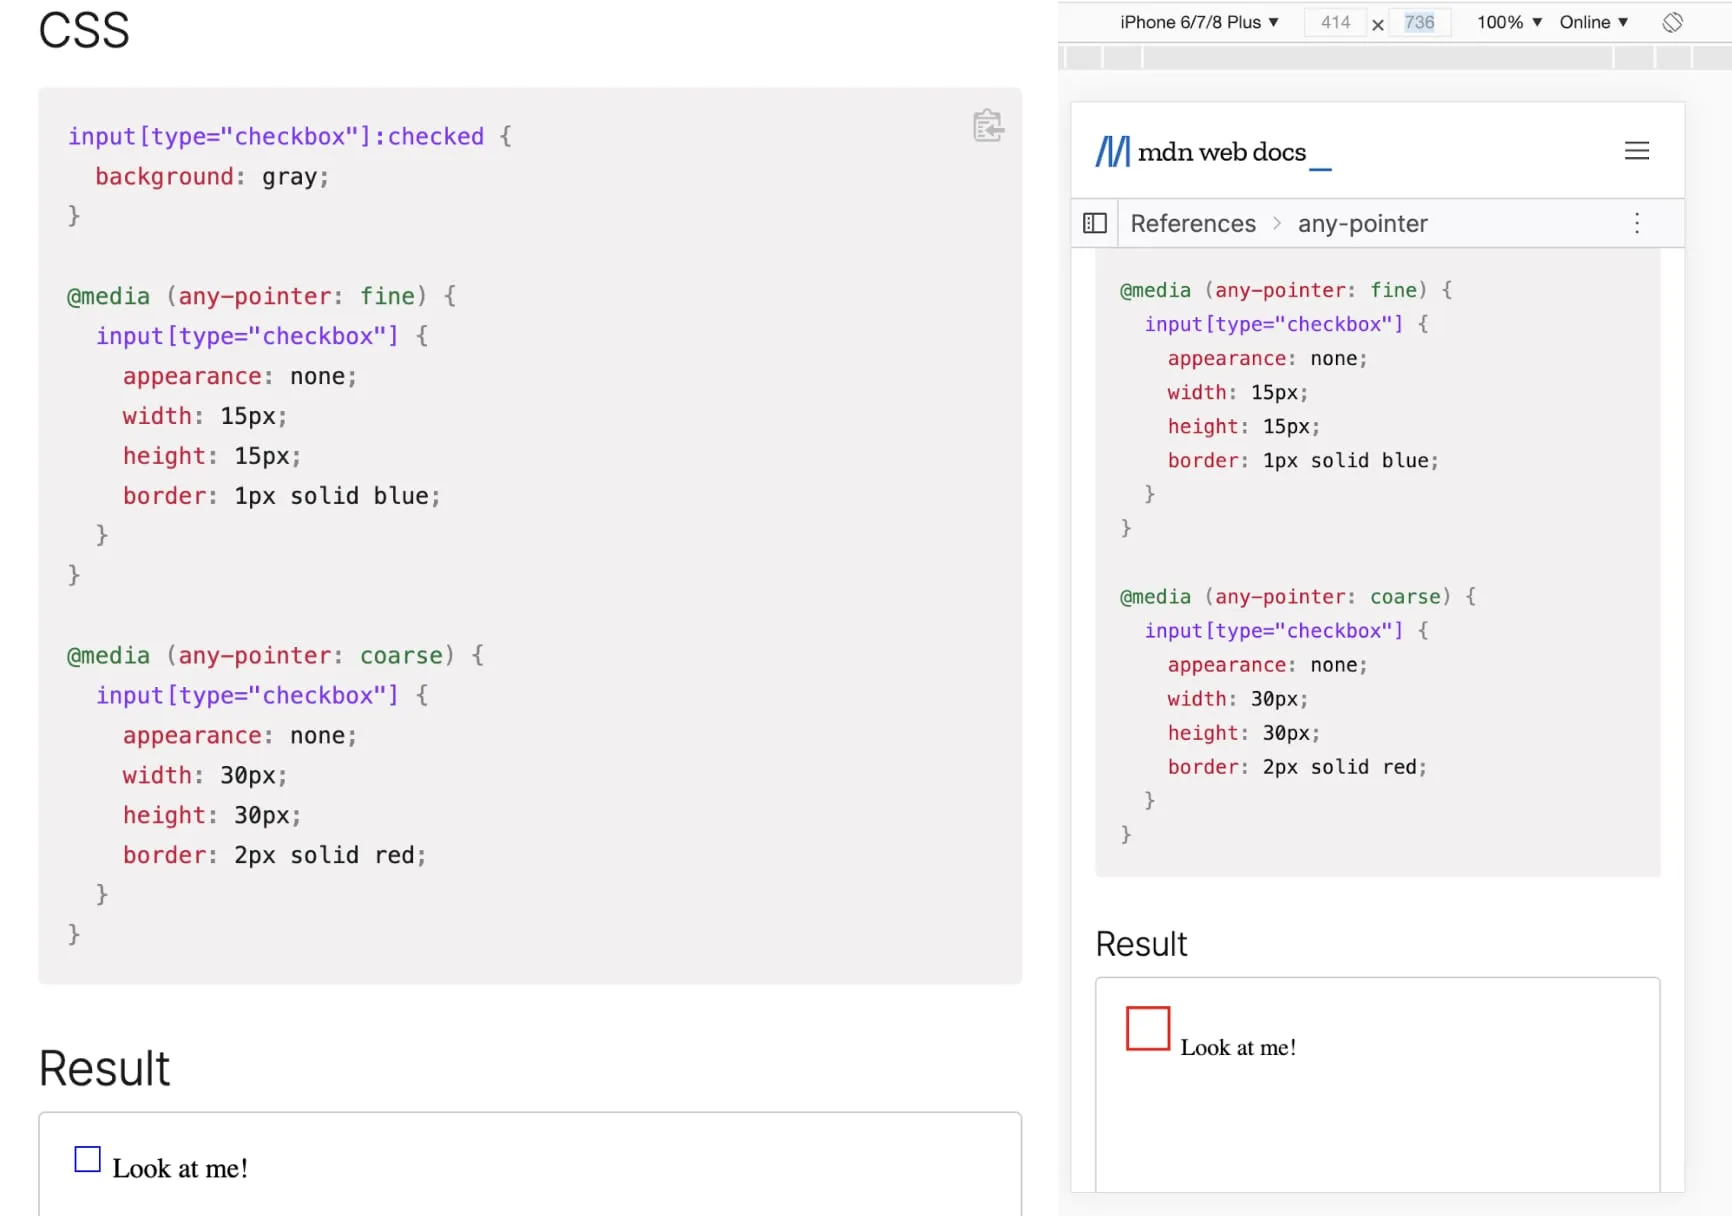Click the MDN logo mark

(1112, 152)
